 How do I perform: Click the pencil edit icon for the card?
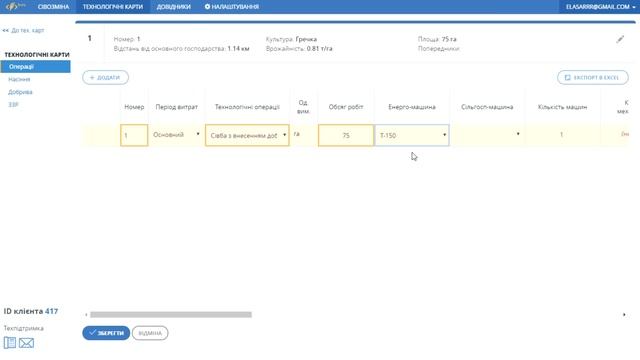(x=620, y=39)
